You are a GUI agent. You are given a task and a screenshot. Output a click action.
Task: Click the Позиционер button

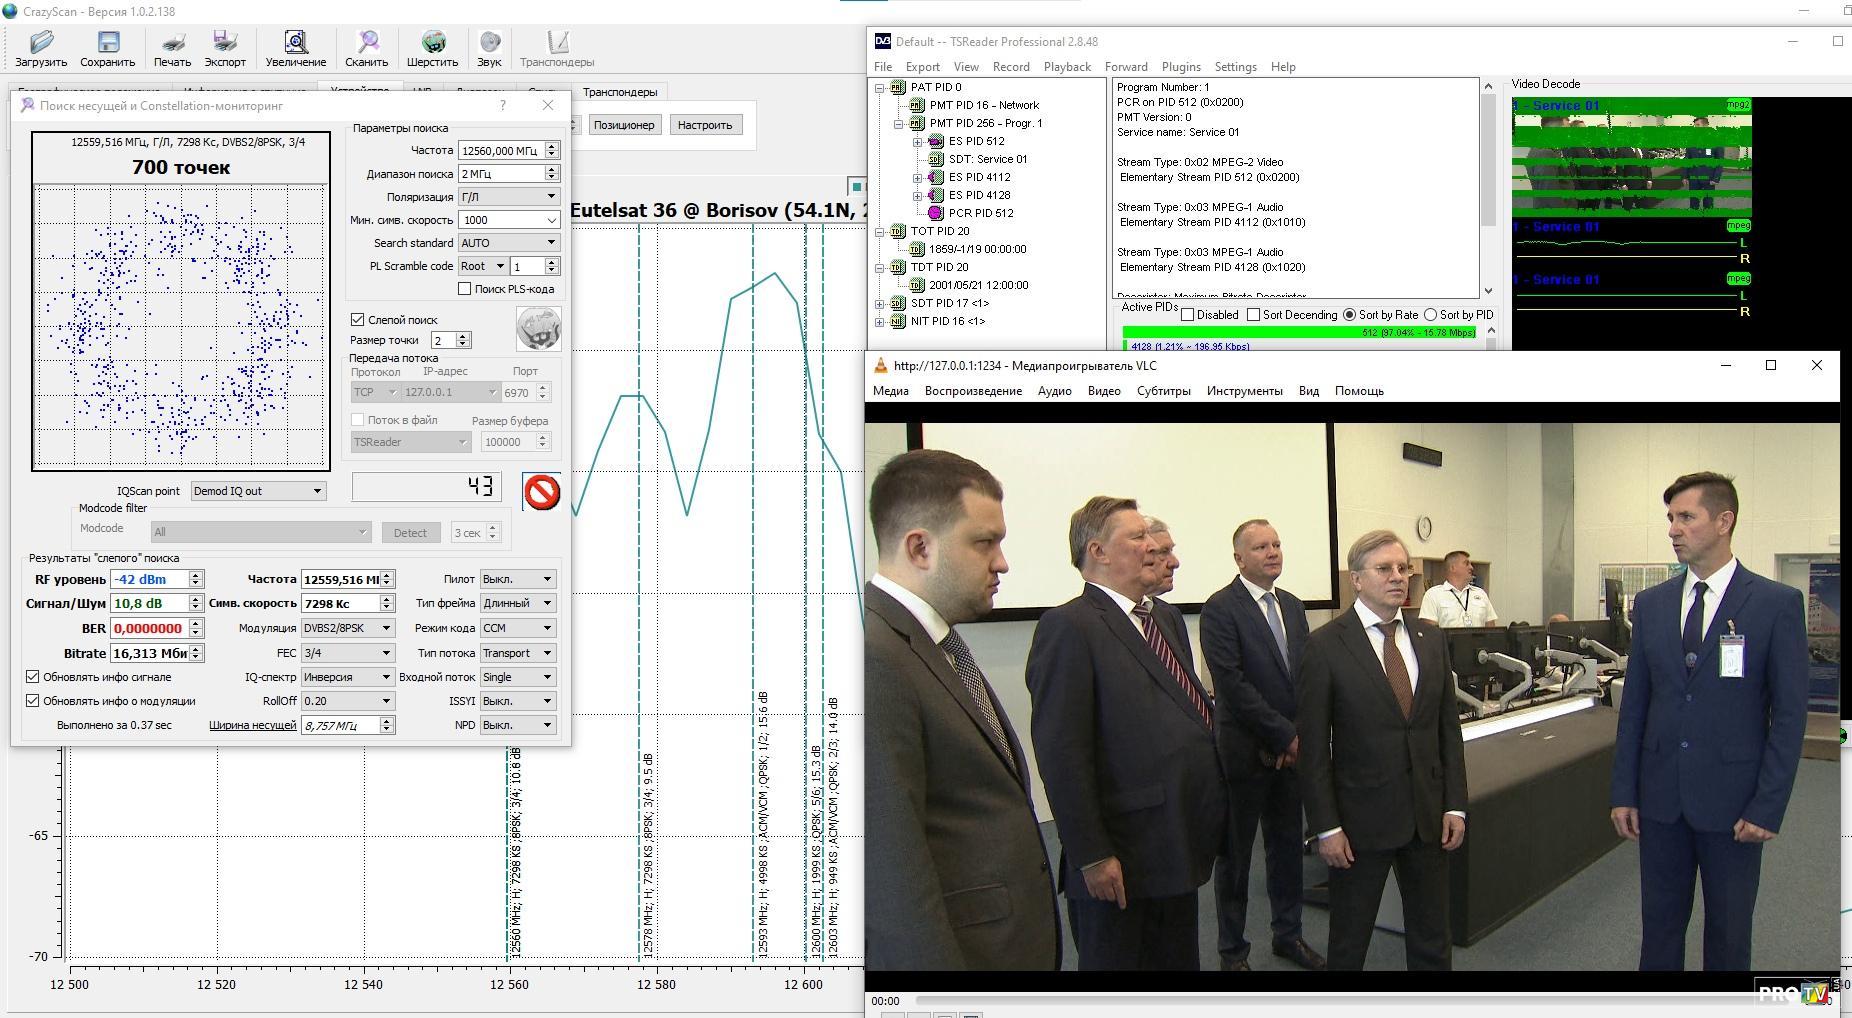[x=624, y=125]
